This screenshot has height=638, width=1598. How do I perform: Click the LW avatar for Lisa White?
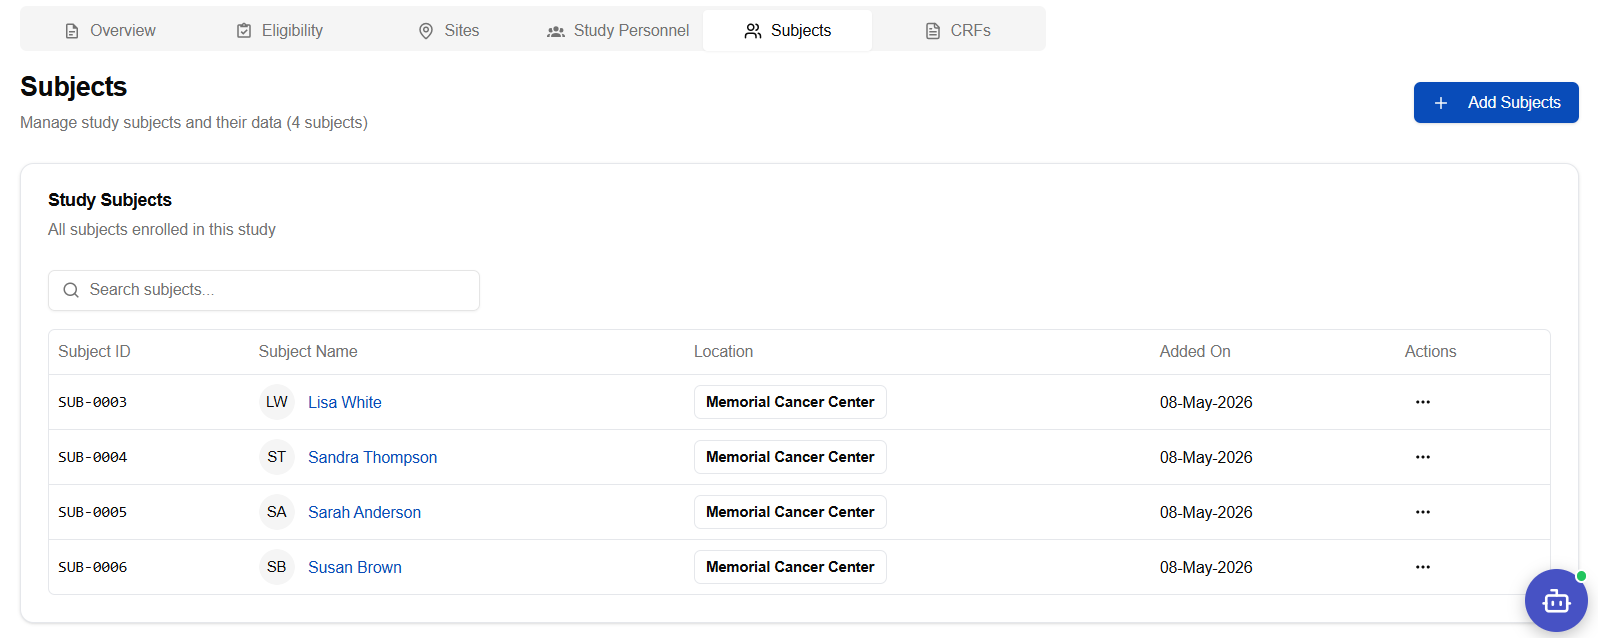[277, 402]
